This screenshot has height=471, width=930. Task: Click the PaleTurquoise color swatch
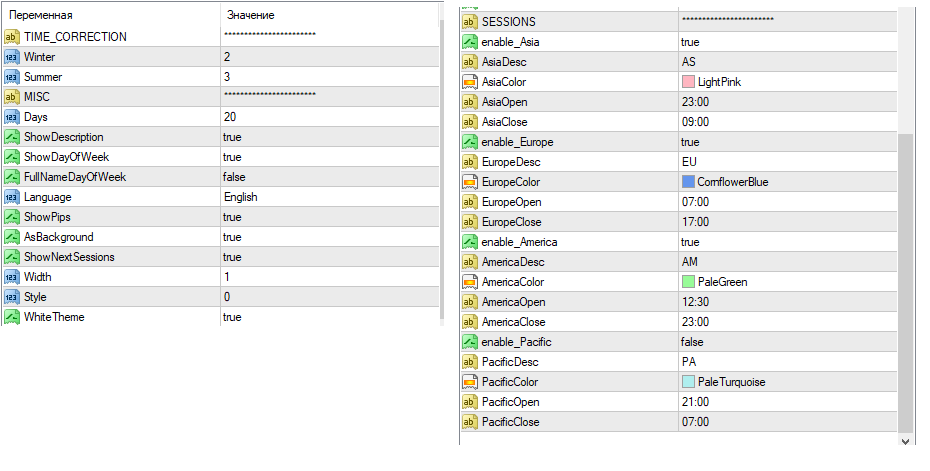[688, 382]
